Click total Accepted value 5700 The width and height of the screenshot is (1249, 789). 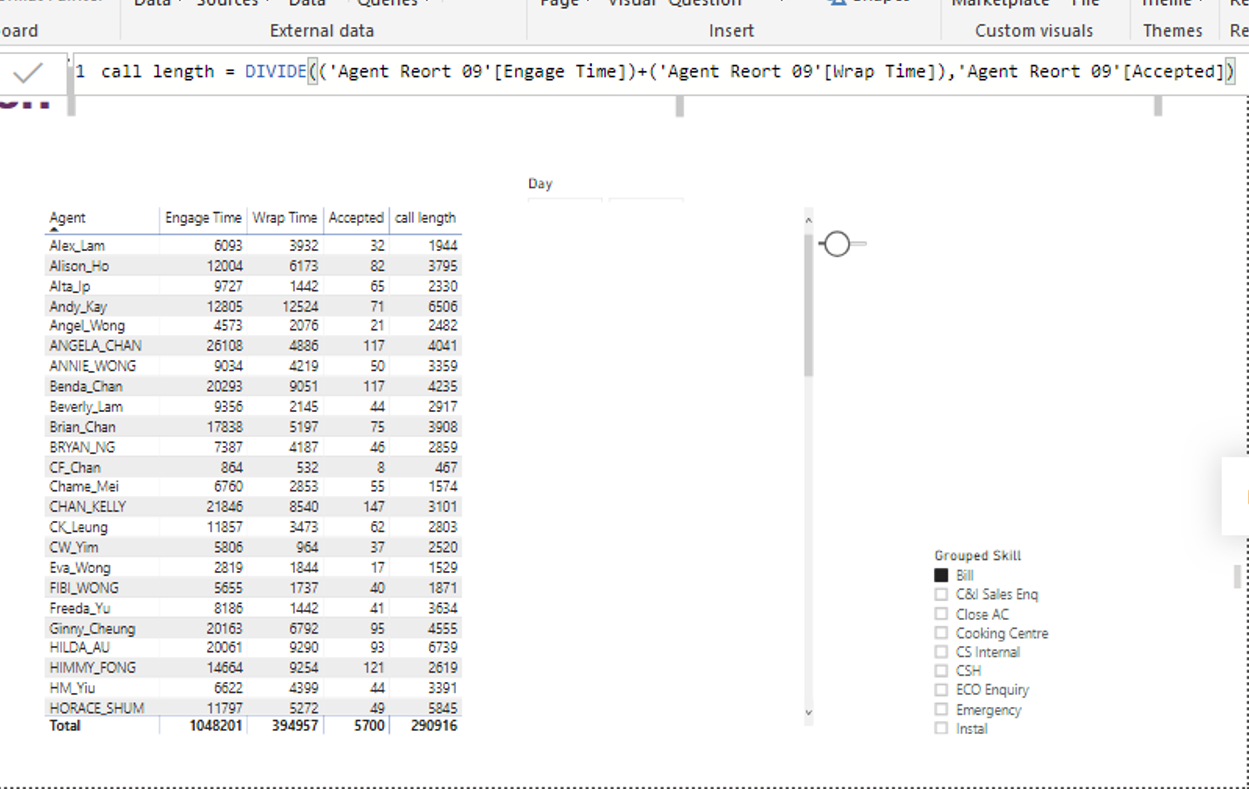coord(367,726)
